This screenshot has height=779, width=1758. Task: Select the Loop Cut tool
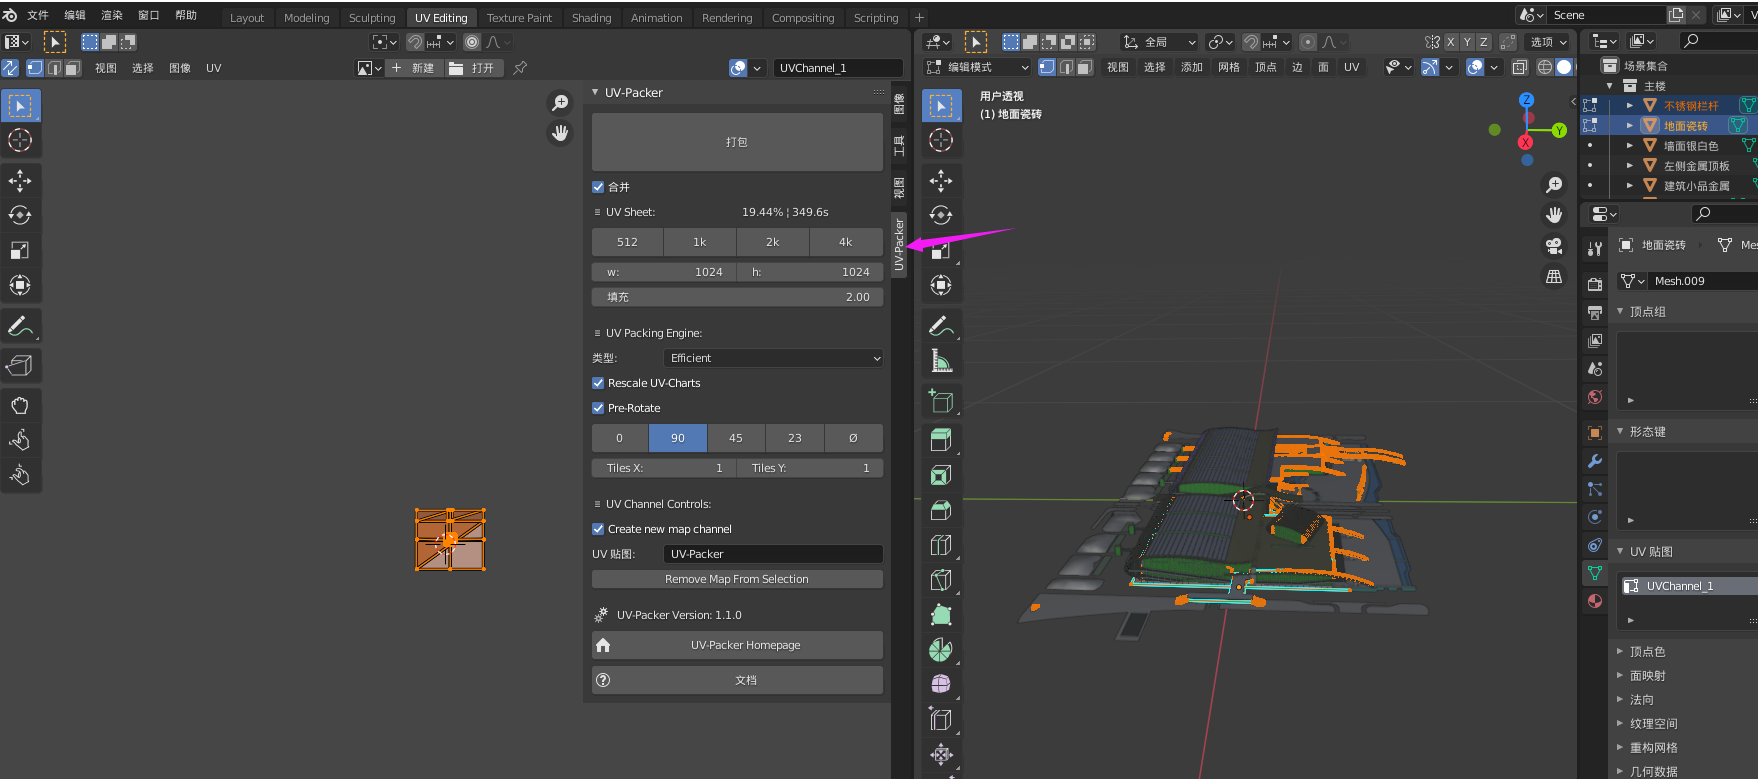click(941, 545)
